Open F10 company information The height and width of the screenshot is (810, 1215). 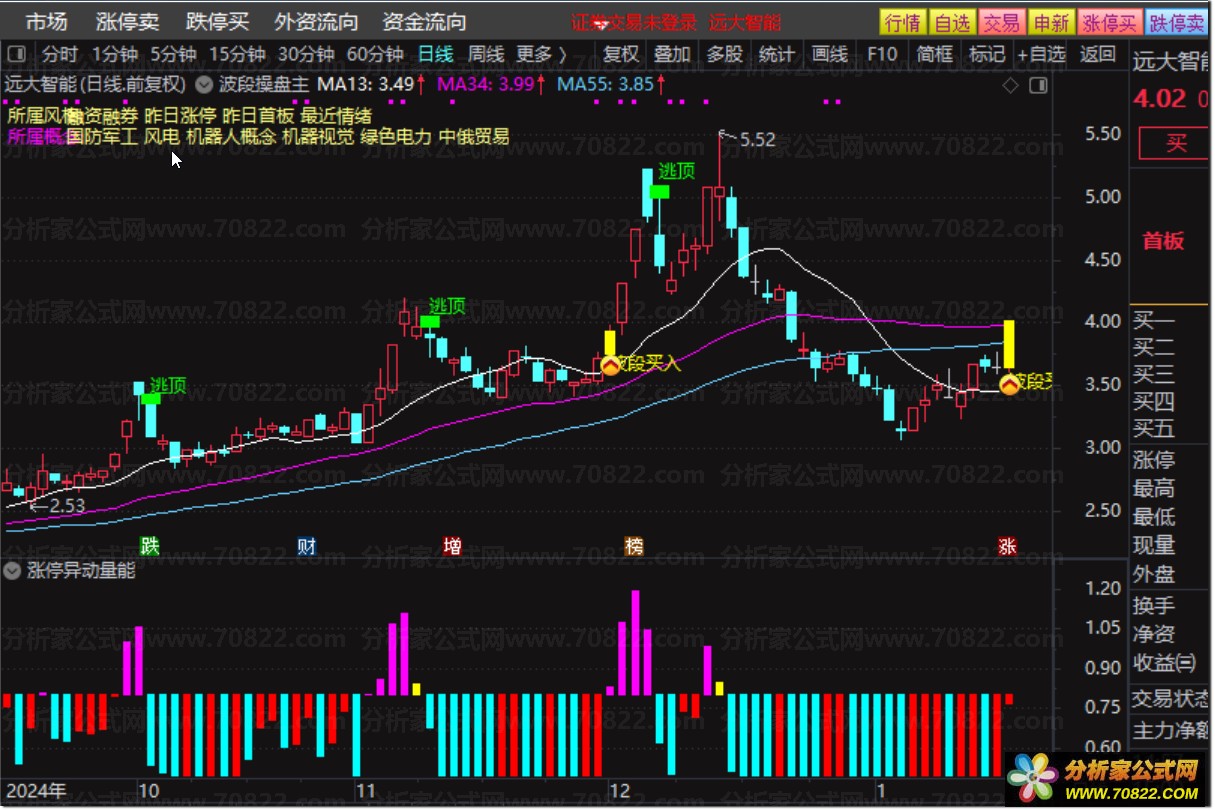[x=882, y=54]
